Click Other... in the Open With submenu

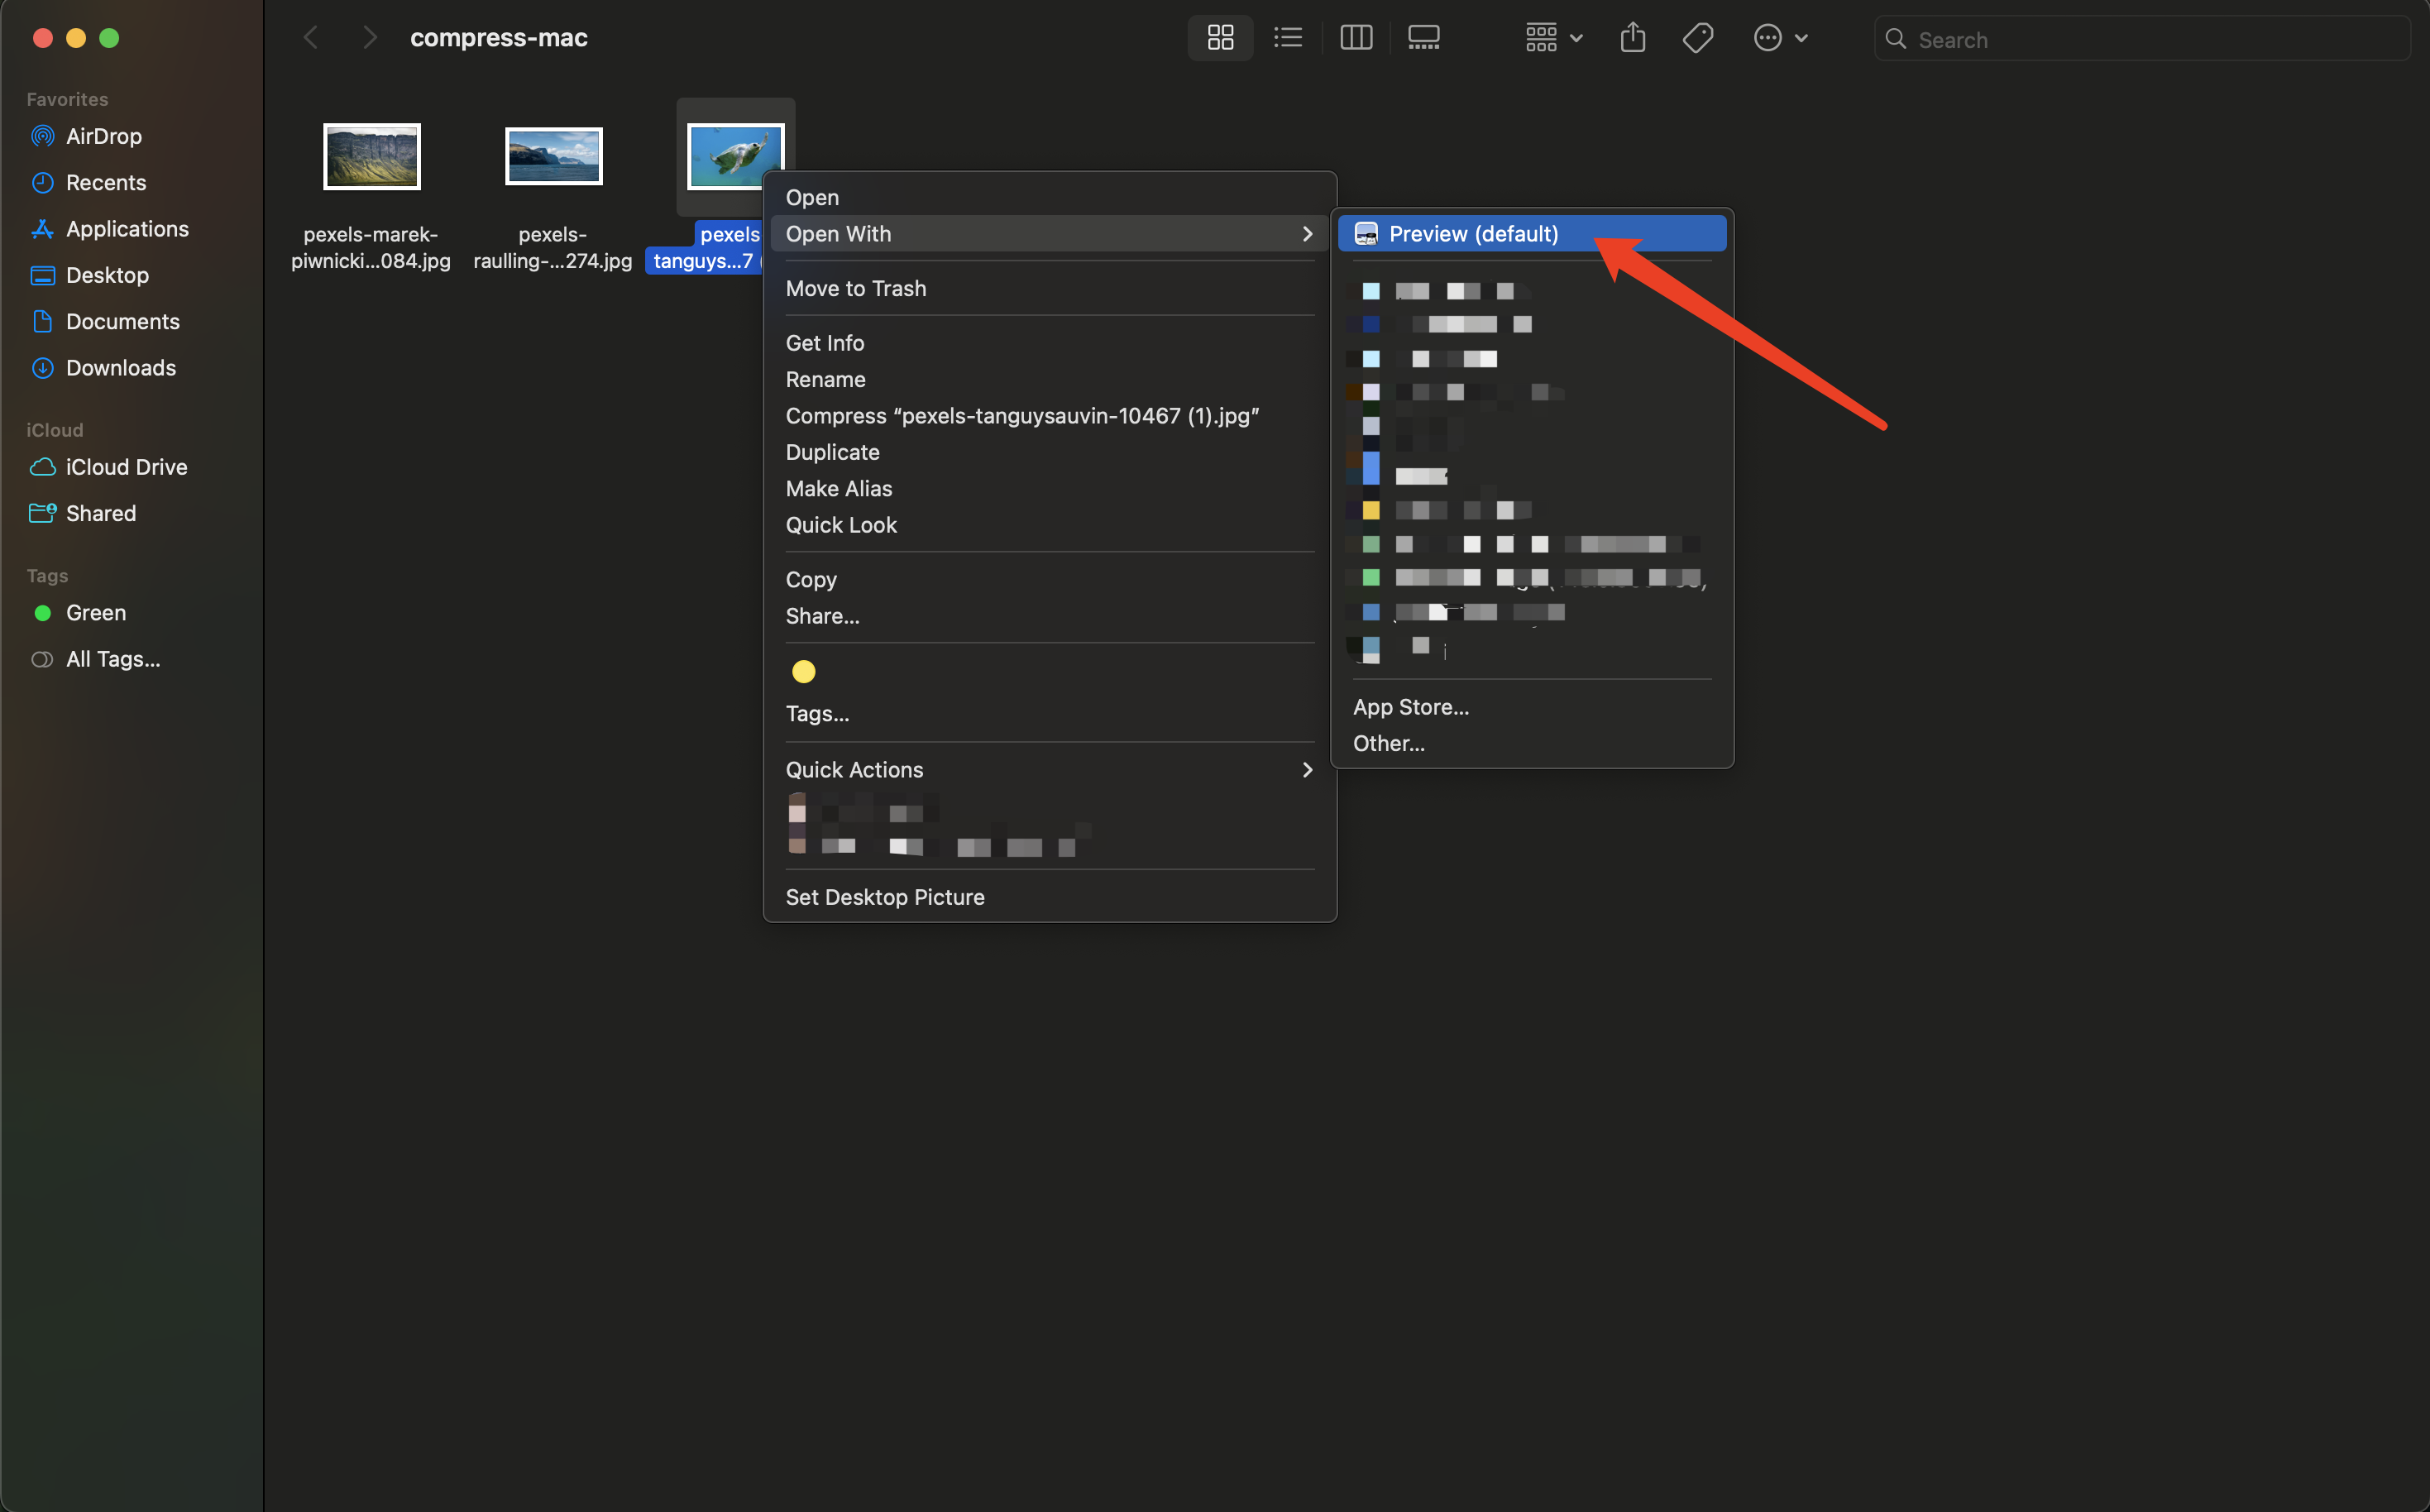coord(1389,743)
